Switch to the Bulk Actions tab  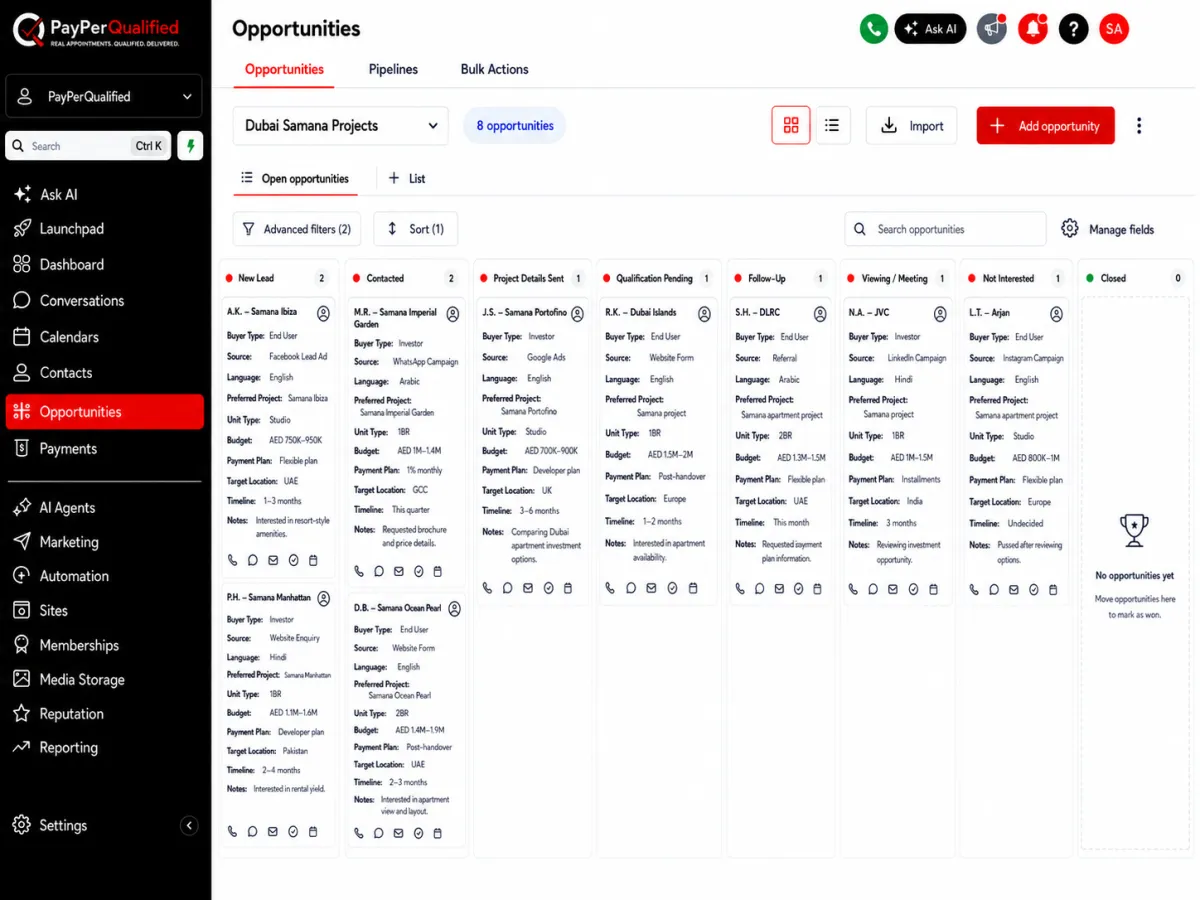494,69
